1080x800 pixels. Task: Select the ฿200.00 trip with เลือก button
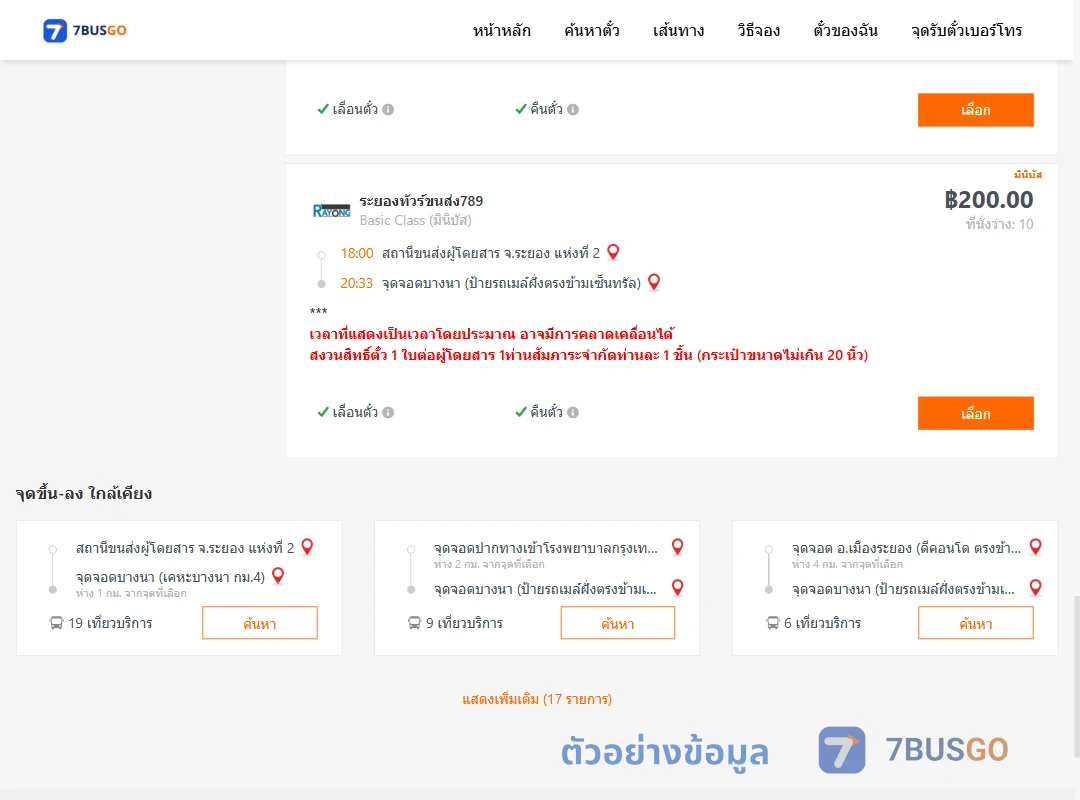pos(975,413)
